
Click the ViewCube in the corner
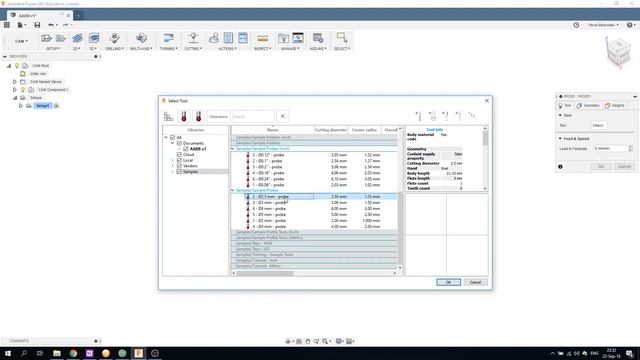pos(618,52)
